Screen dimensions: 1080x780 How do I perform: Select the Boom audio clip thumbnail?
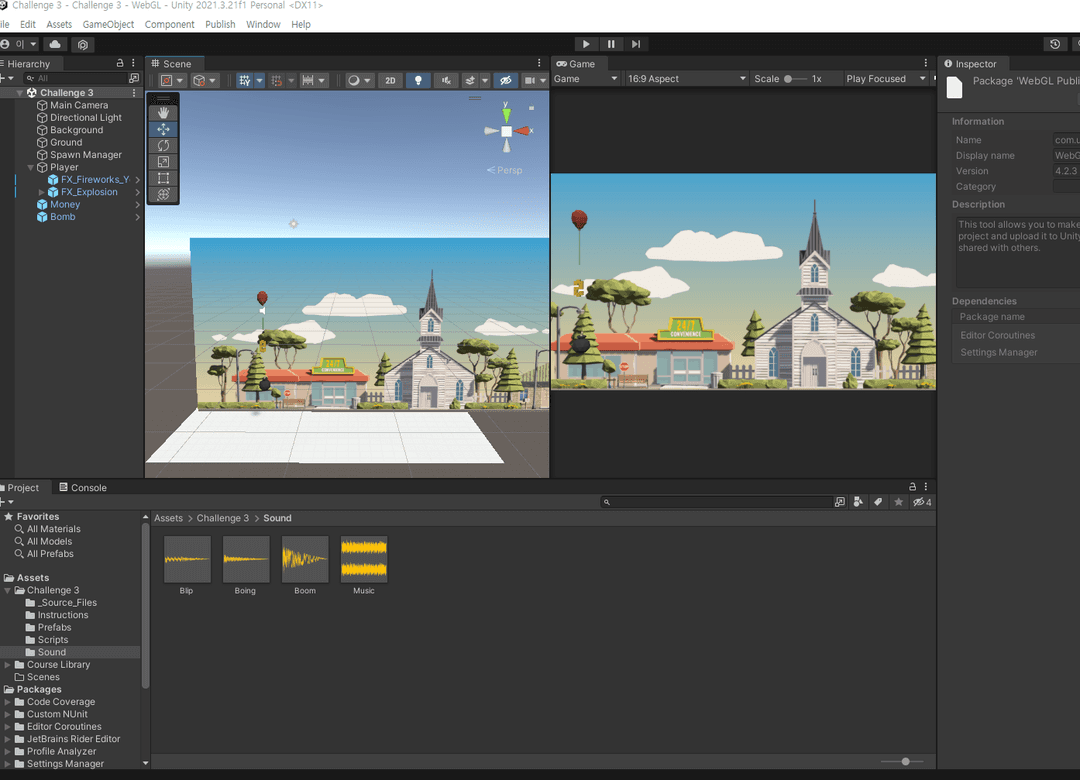click(305, 560)
